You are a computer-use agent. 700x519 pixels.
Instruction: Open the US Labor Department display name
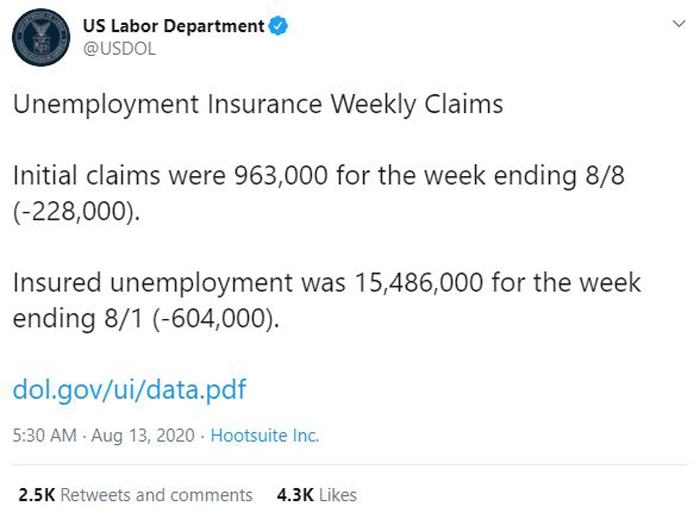tap(174, 26)
